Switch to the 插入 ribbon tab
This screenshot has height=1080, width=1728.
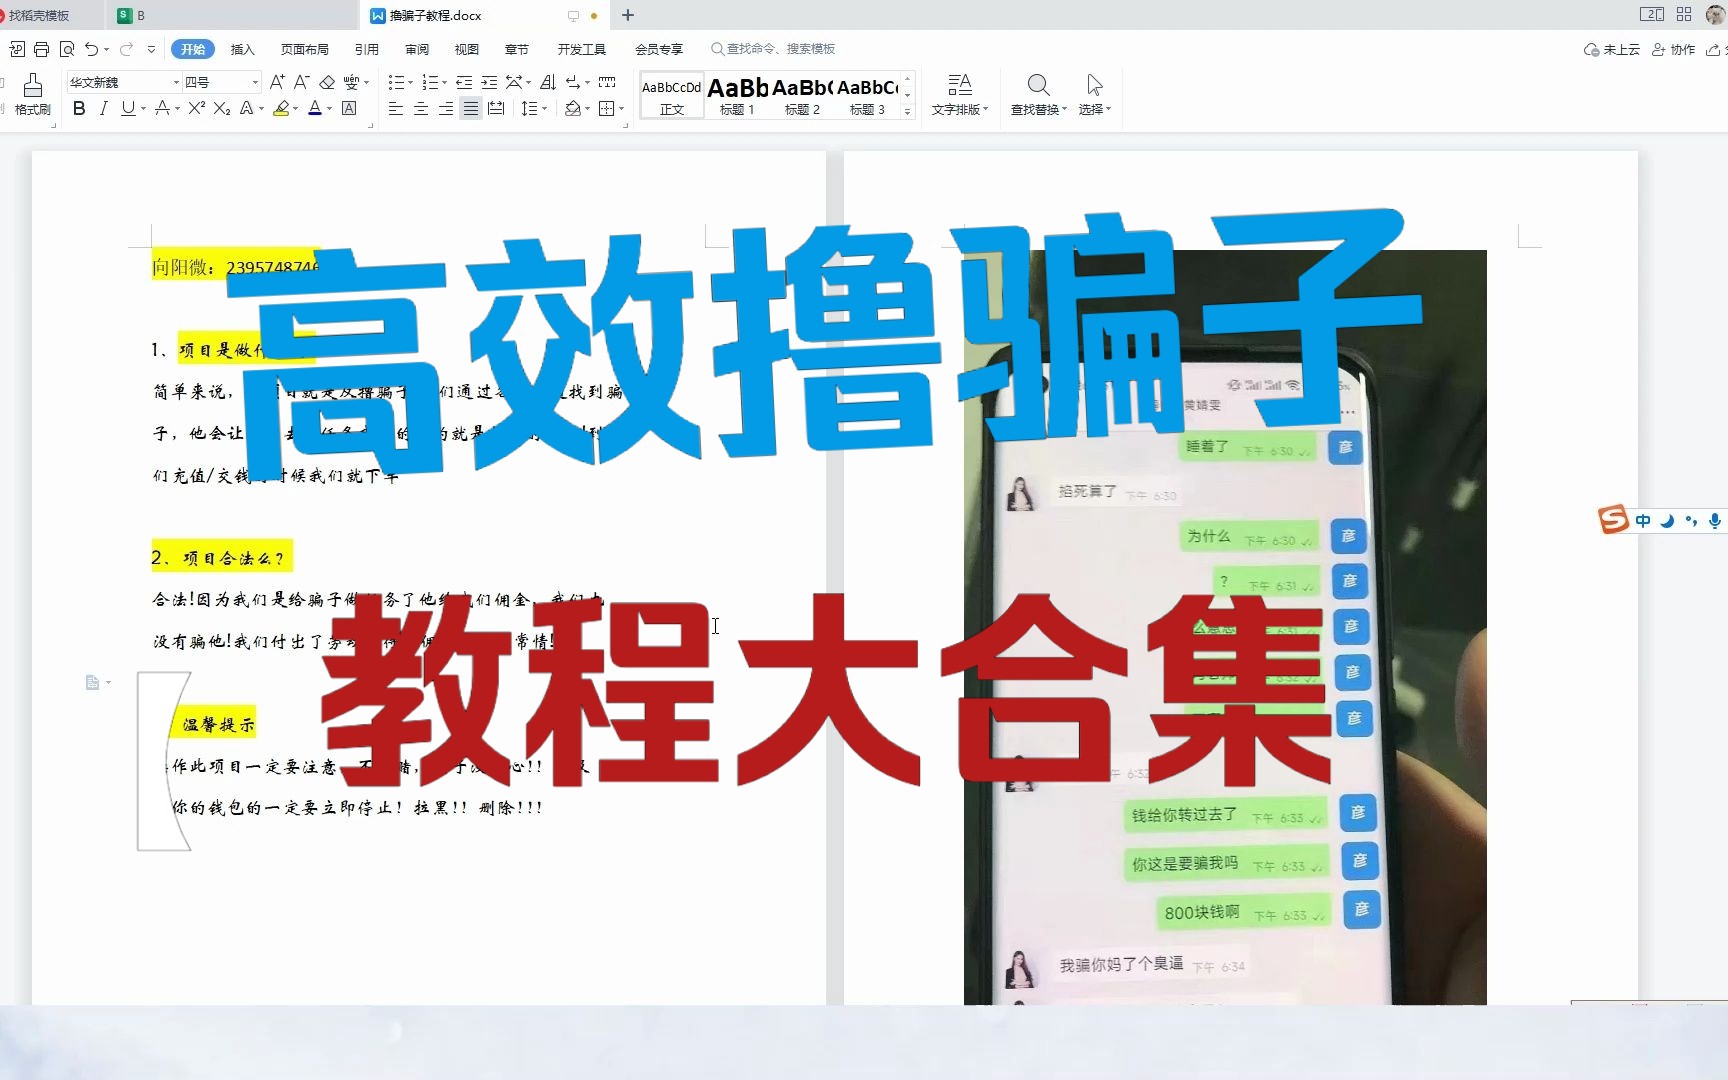pyautogui.click(x=243, y=49)
